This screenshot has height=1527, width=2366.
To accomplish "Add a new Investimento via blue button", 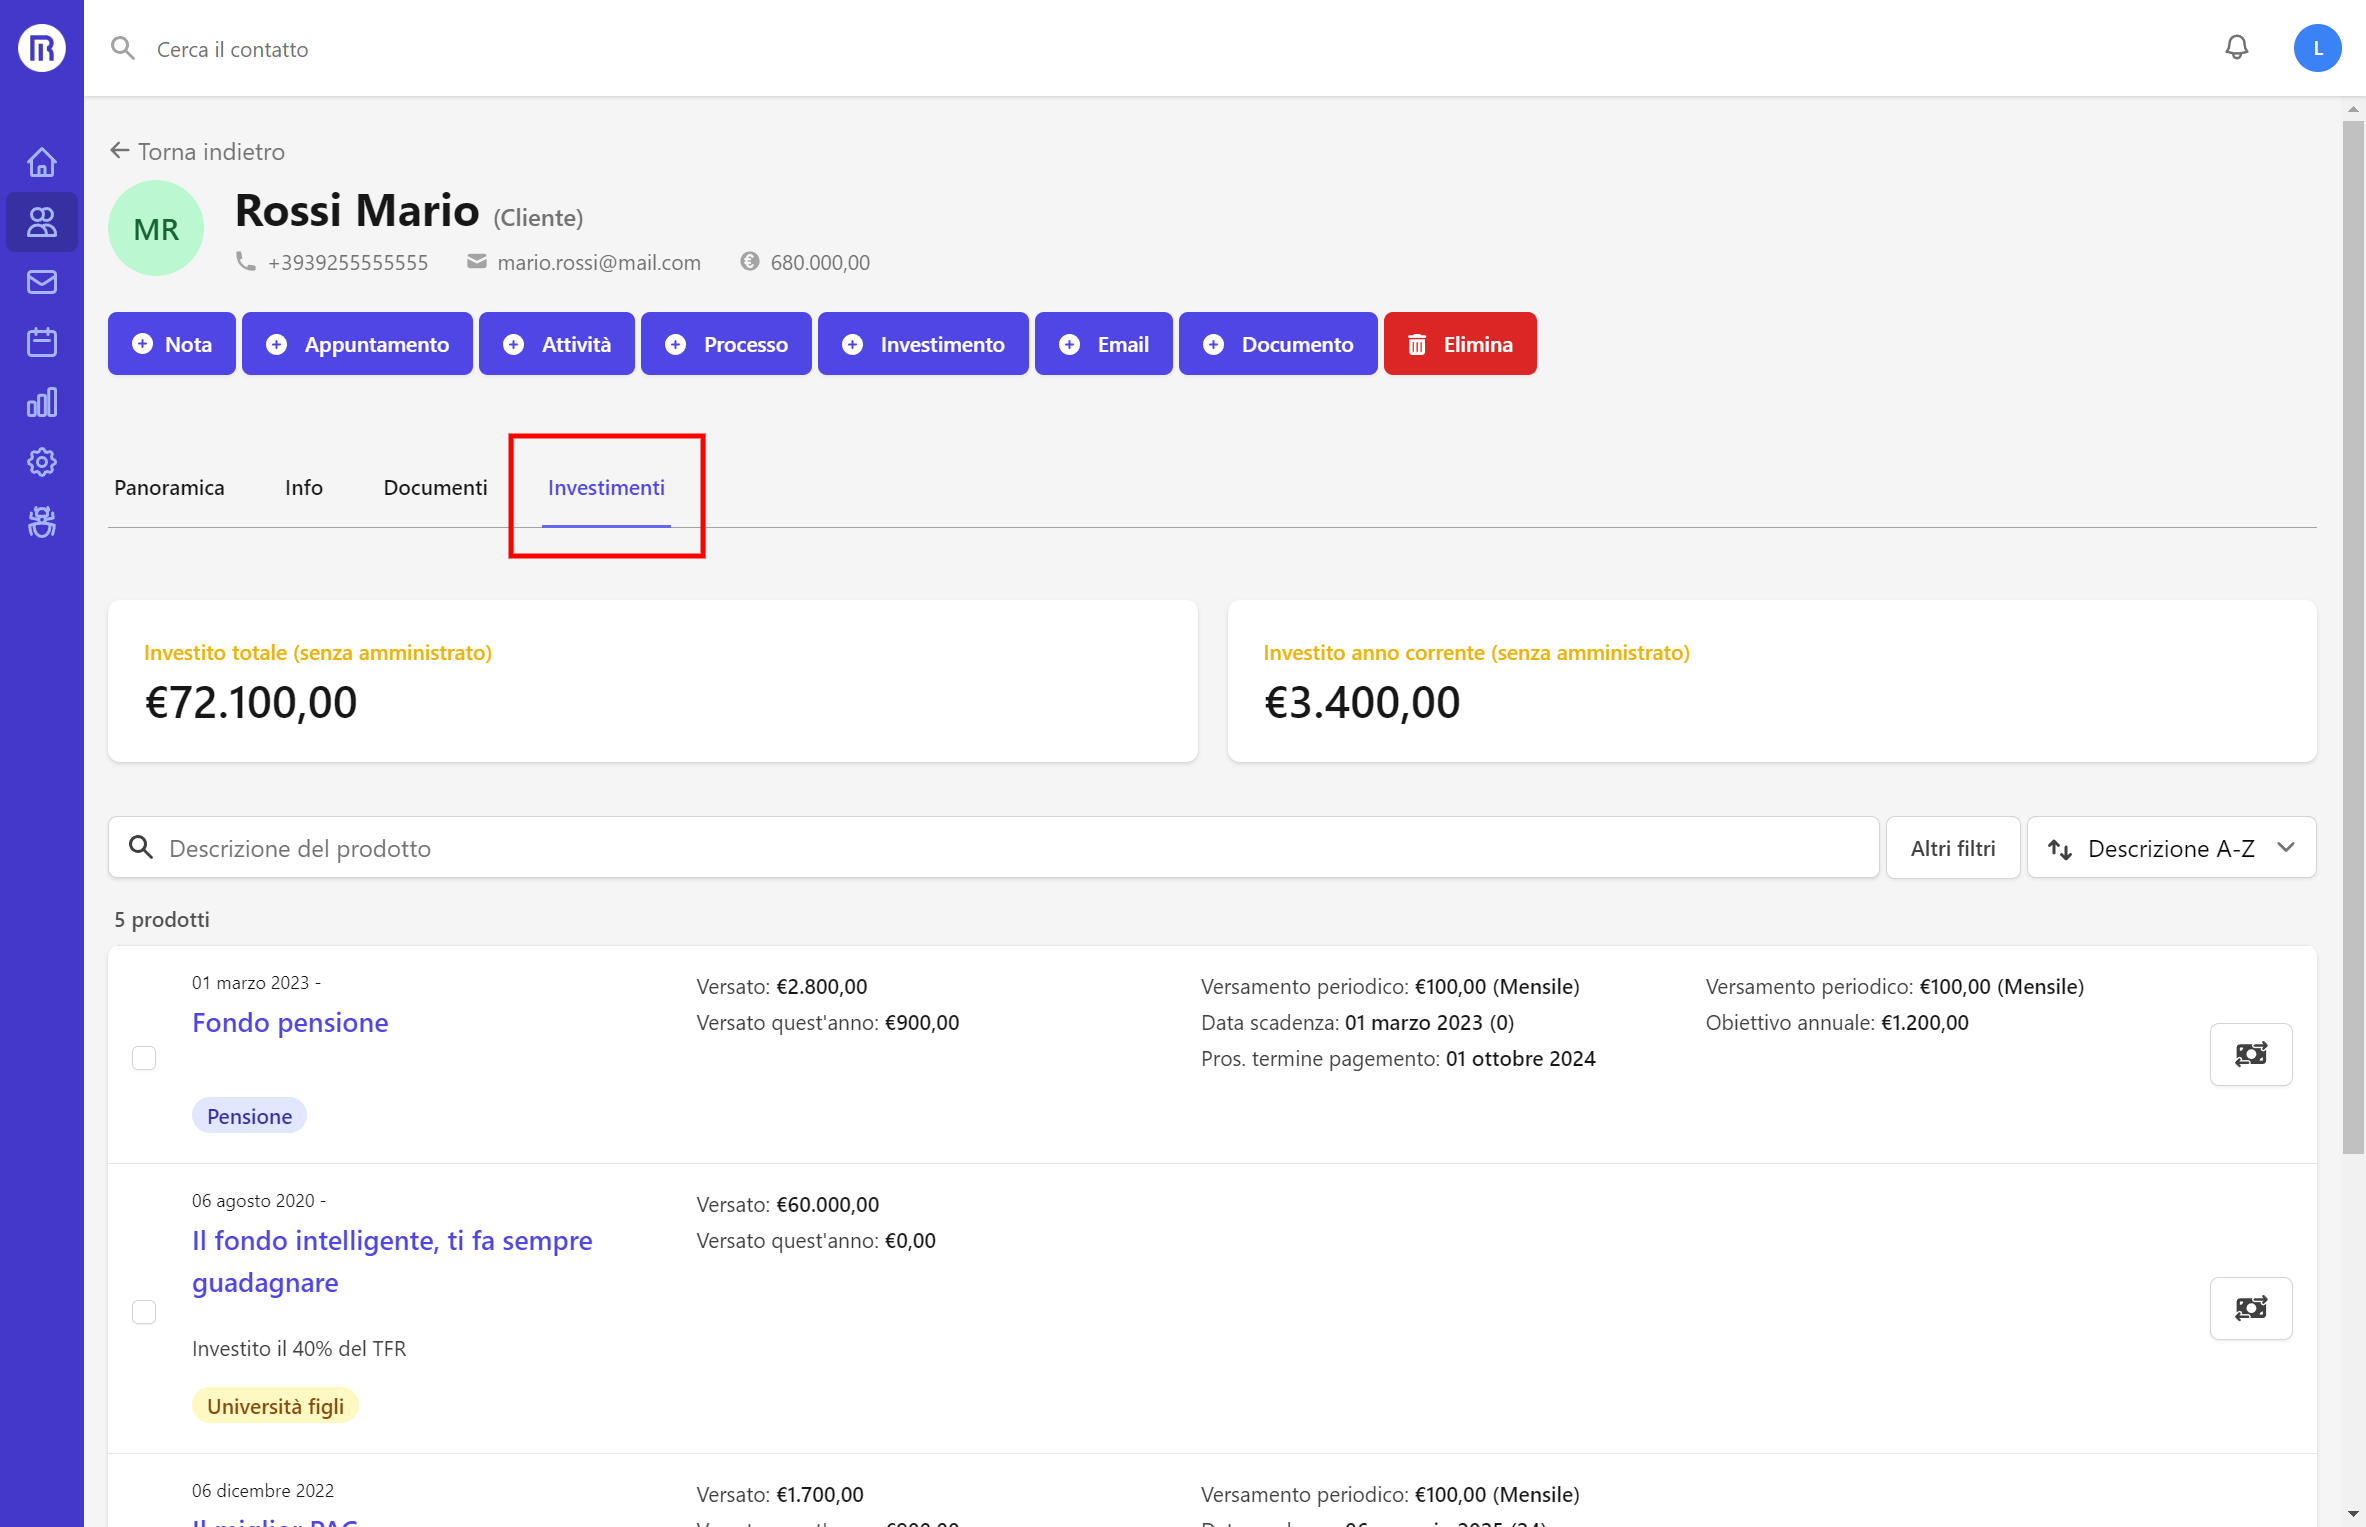I will (922, 344).
